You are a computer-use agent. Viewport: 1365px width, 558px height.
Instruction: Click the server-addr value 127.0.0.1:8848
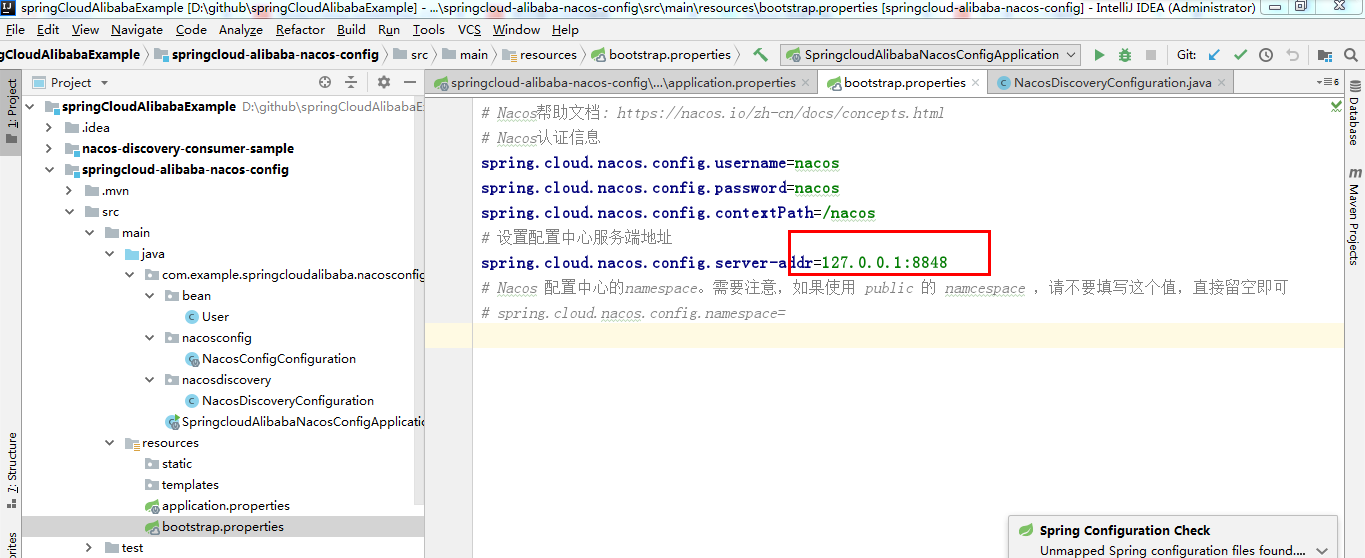[884, 263]
